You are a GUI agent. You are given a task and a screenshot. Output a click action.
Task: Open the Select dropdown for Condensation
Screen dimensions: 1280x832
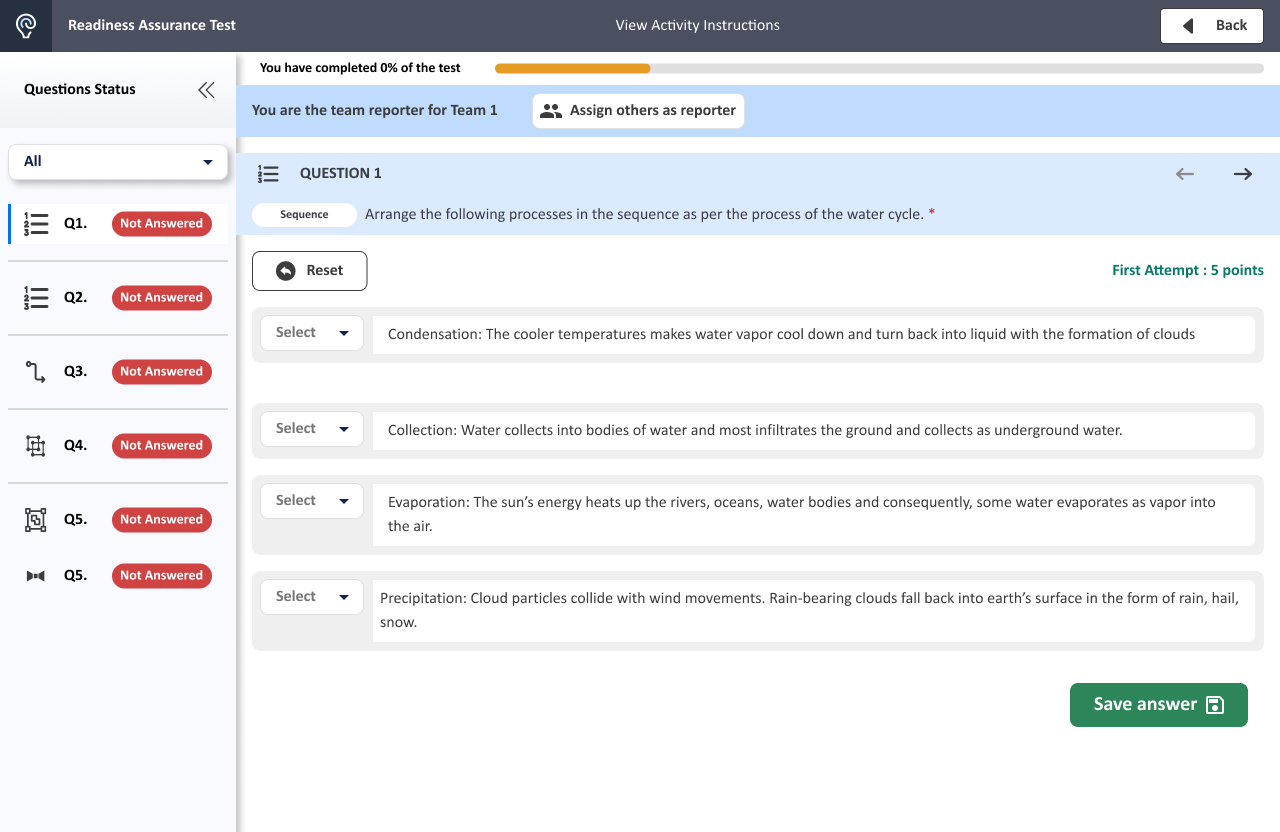(x=311, y=333)
